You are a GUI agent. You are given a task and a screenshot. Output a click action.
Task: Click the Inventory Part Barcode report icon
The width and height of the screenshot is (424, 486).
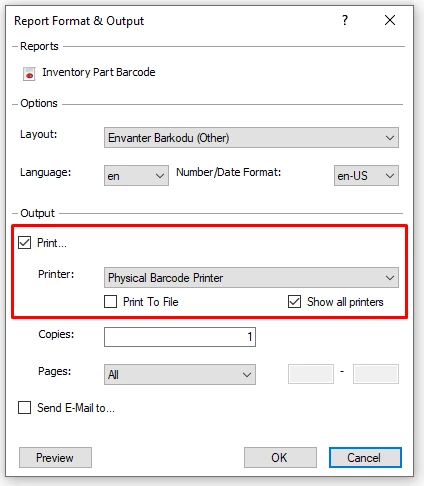click(29, 74)
